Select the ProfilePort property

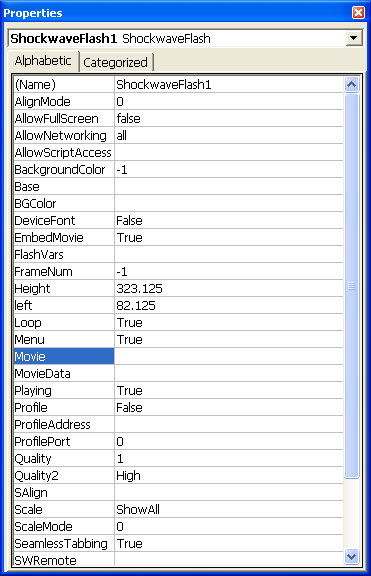(x=64, y=442)
